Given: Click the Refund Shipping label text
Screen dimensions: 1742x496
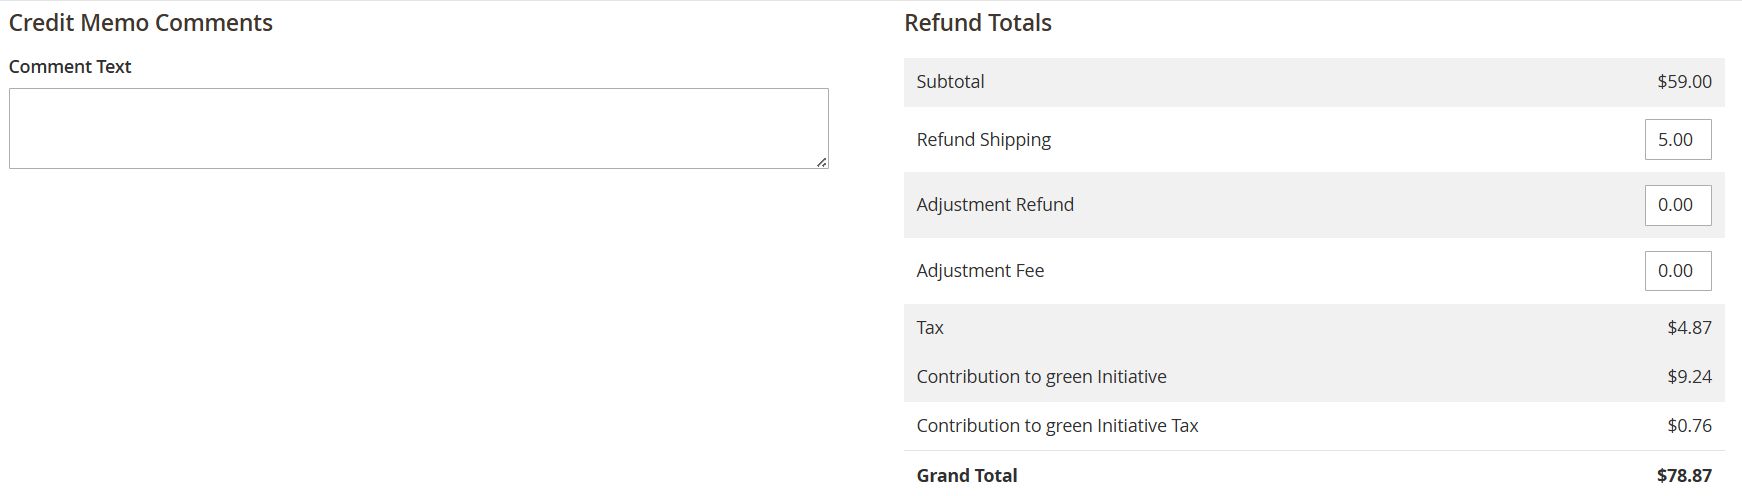Looking at the screenshot, I should [983, 140].
